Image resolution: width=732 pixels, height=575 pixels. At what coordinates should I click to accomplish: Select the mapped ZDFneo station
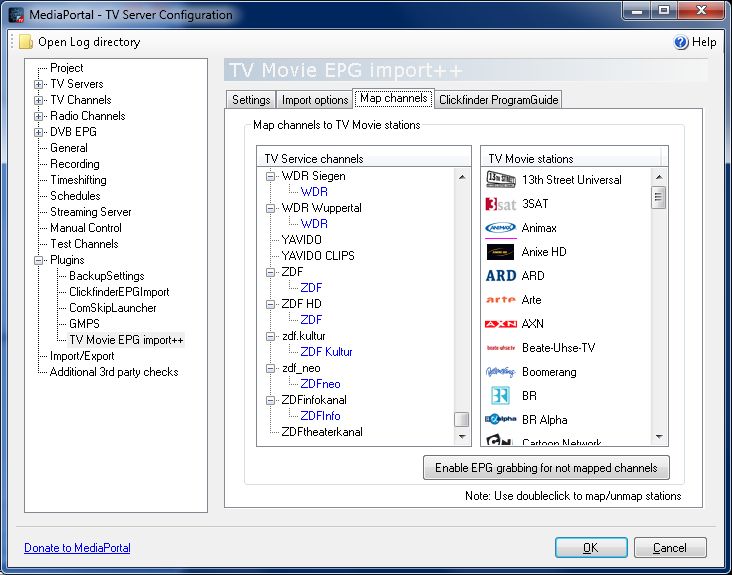point(320,384)
